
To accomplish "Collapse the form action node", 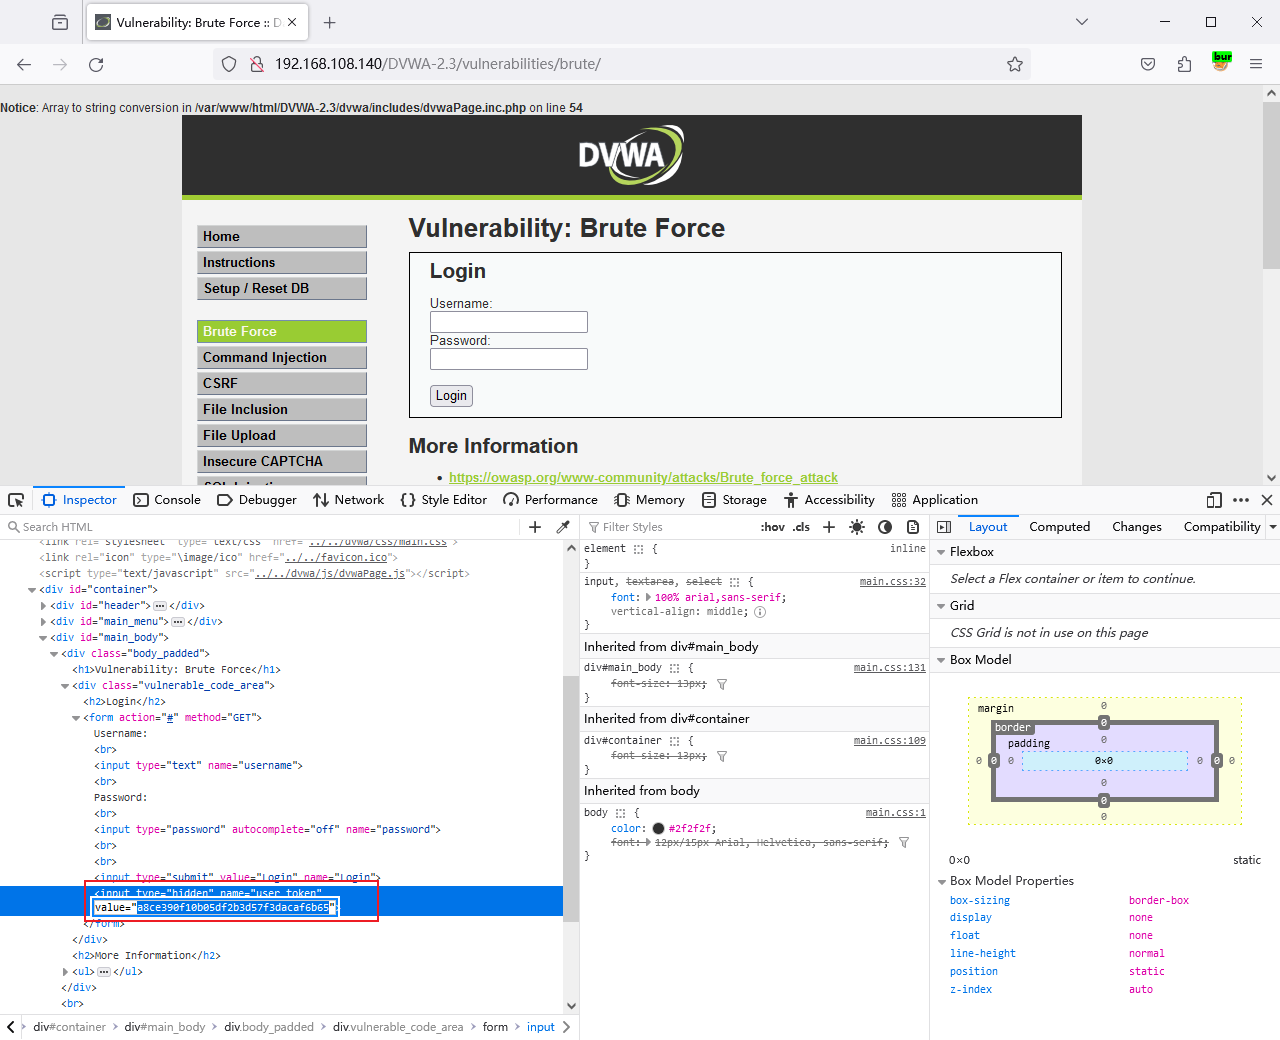I will pyautogui.click(x=76, y=718).
